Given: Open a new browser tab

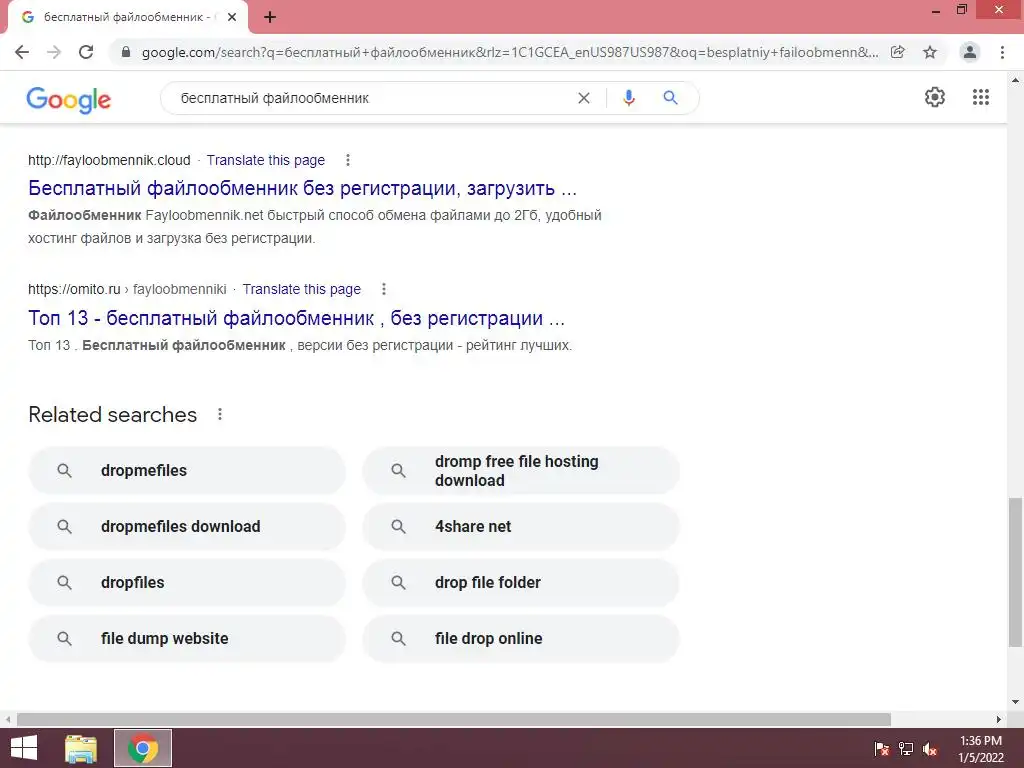Looking at the screenshot, I should [x=270, y=17].
